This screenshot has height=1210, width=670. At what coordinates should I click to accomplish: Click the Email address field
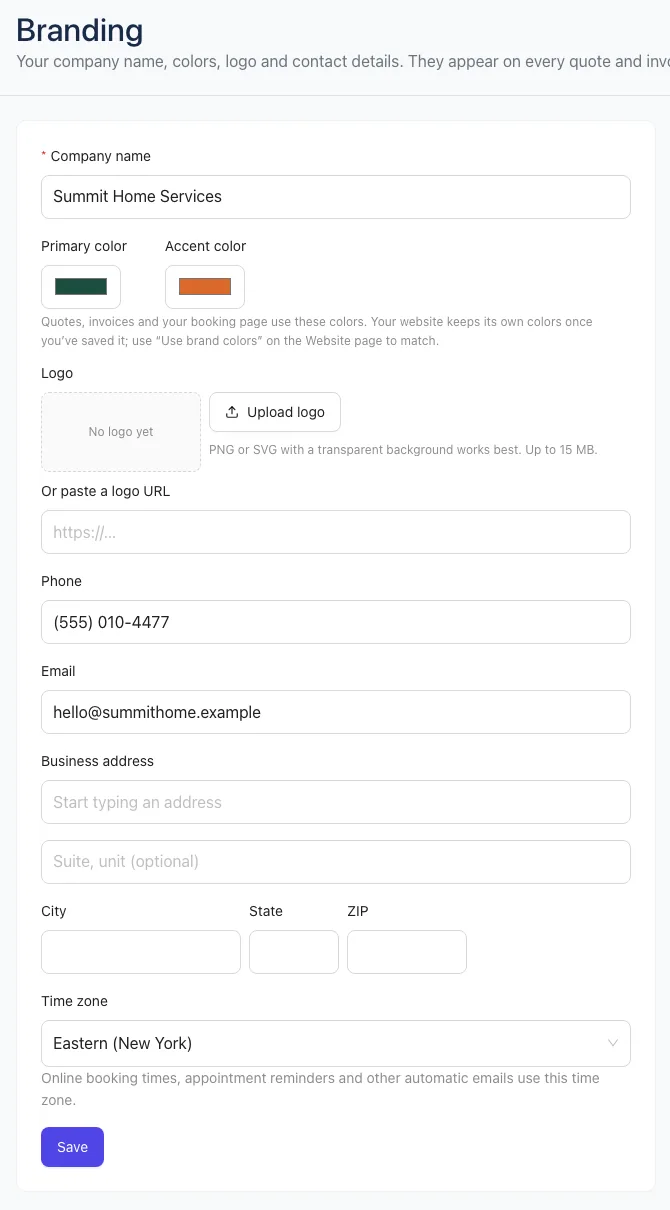[x=335, y=712]
